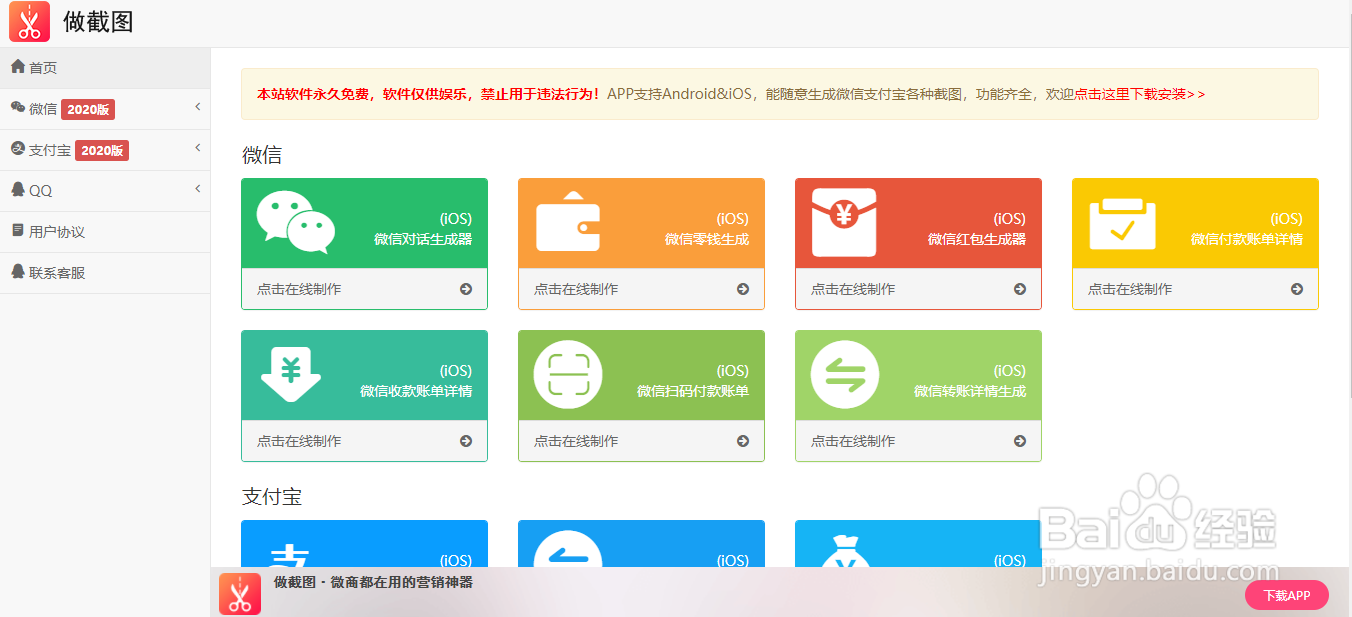Select the 微信收款账单详情 download icon

[289, 374]
